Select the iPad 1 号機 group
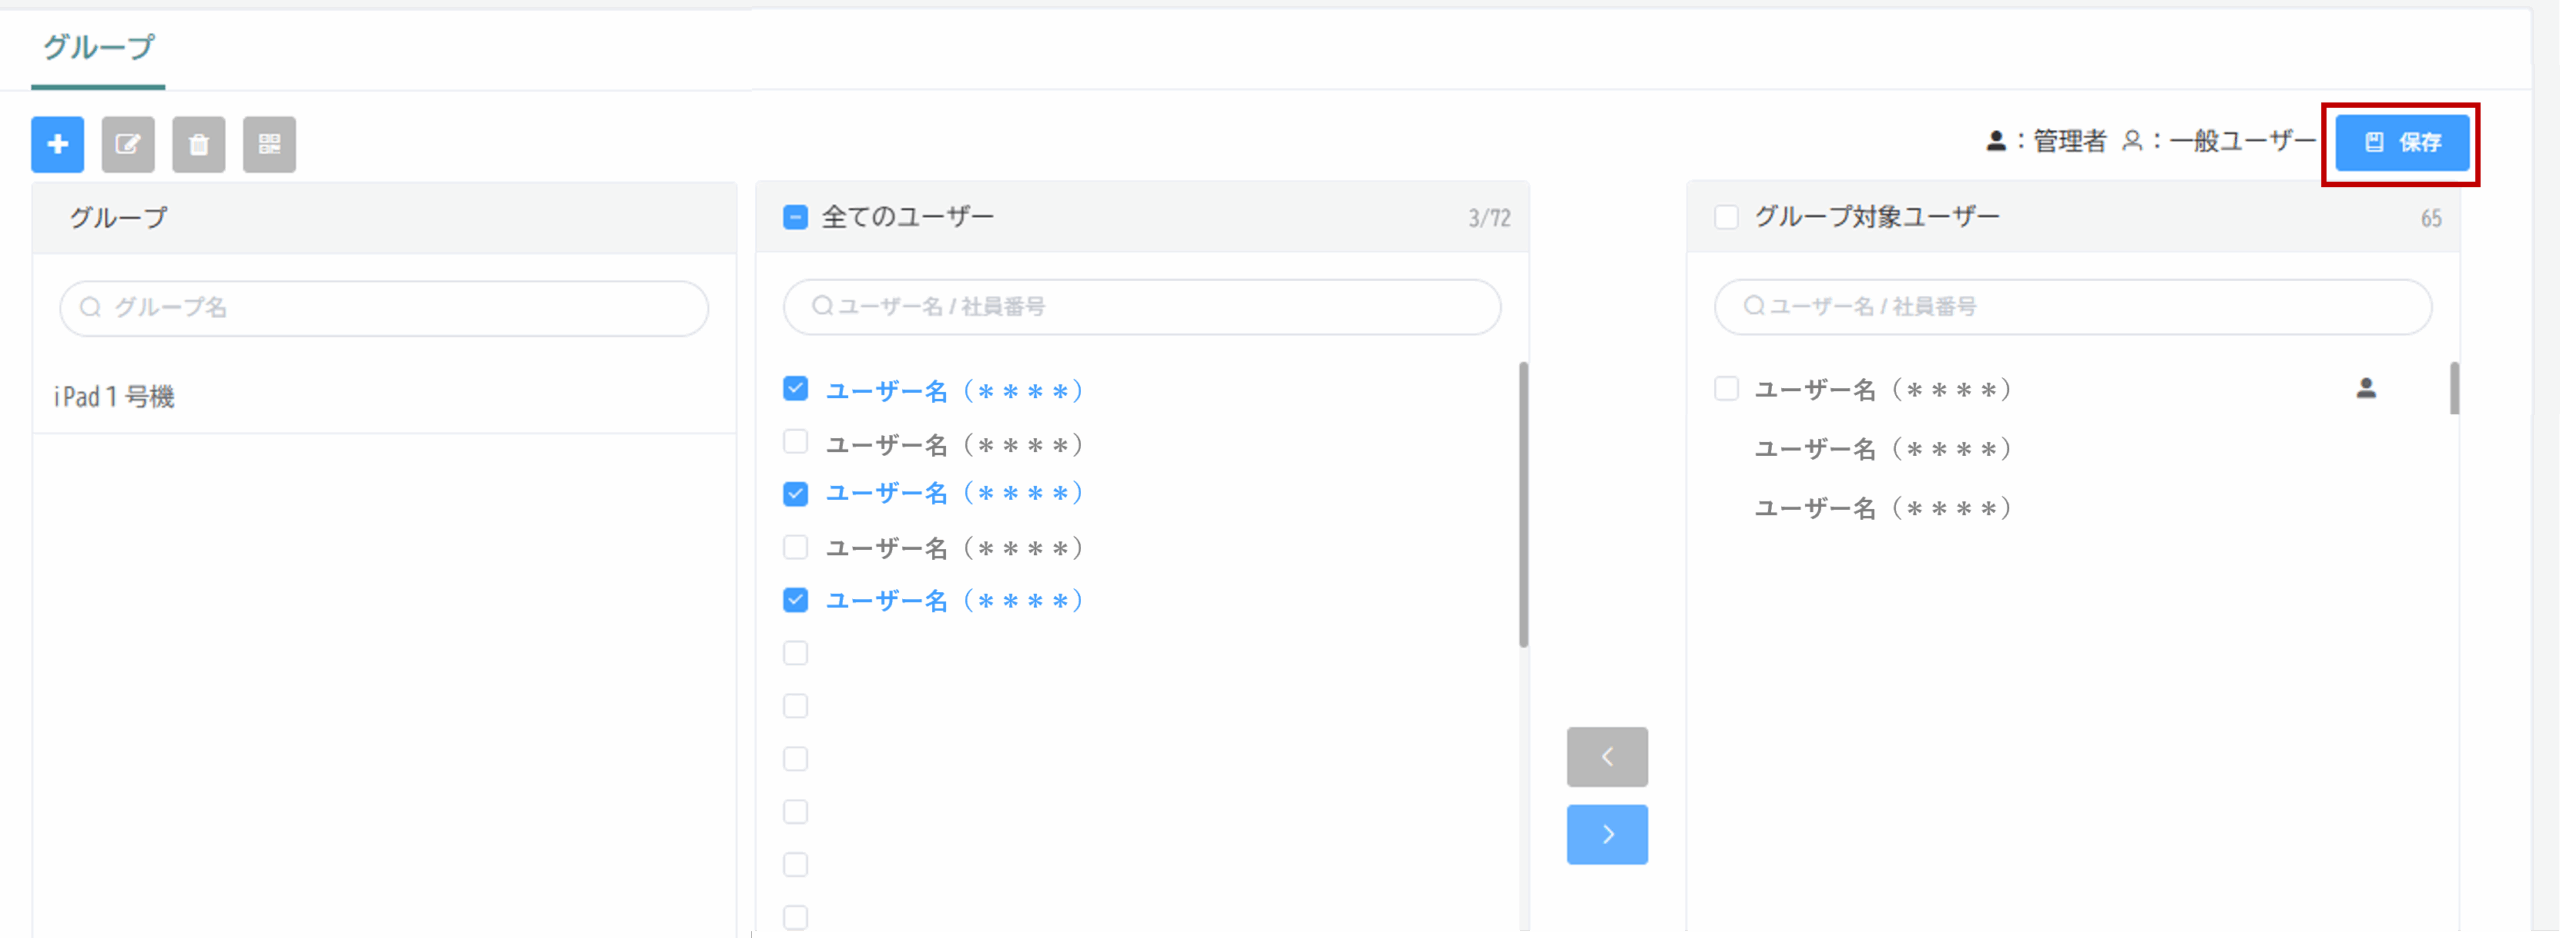The height and width of the screenshot is (938, 2560). [114, 397]
